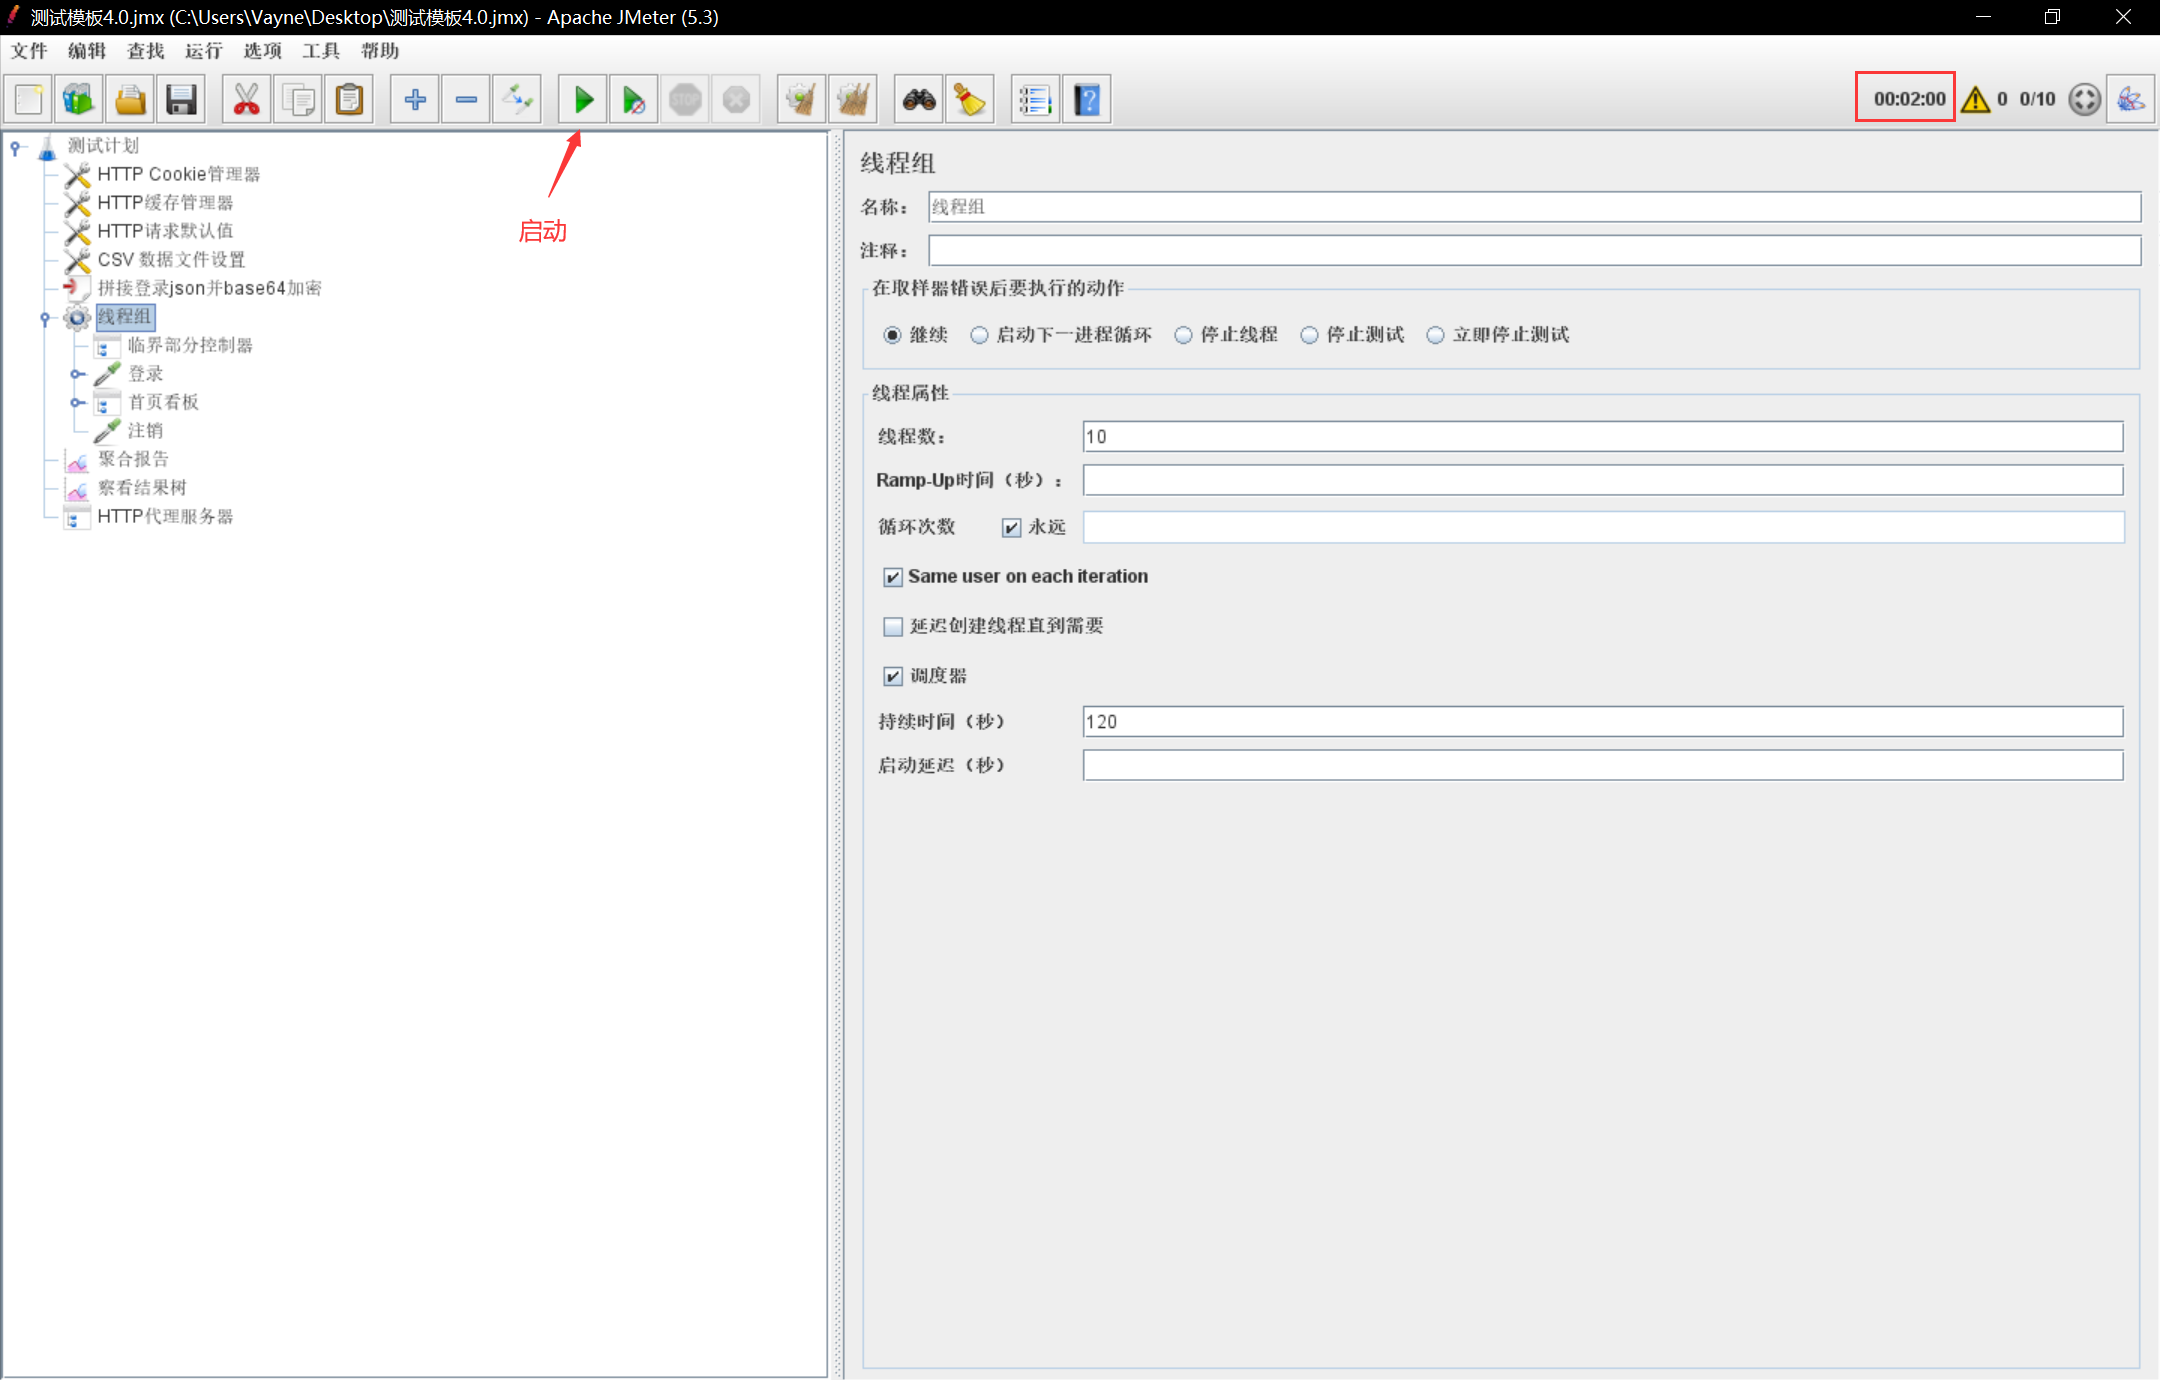Click Start no pauses button
Image resolution: width=2160 pixels, height=1380 pixels.
634,99
